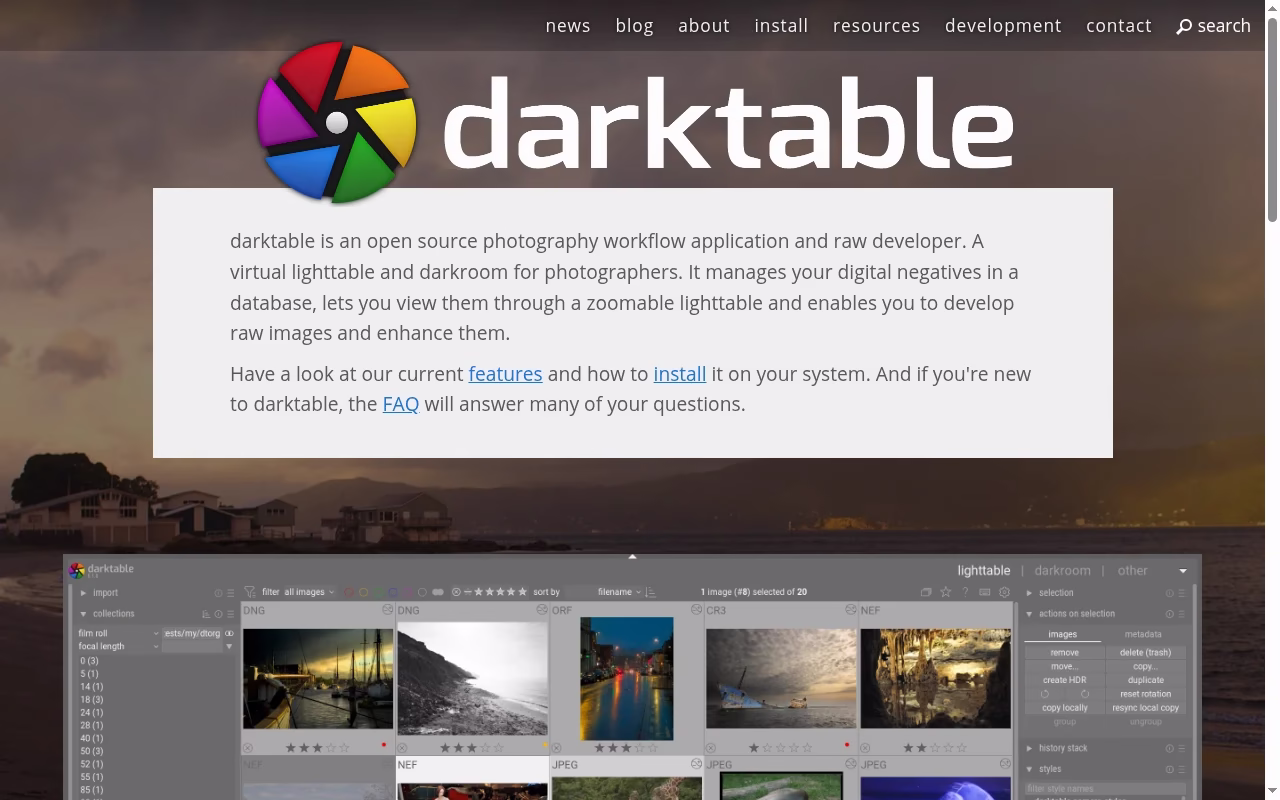
Task: Open the 'other' views tab in the screenshot
Action: [1133, 571]
